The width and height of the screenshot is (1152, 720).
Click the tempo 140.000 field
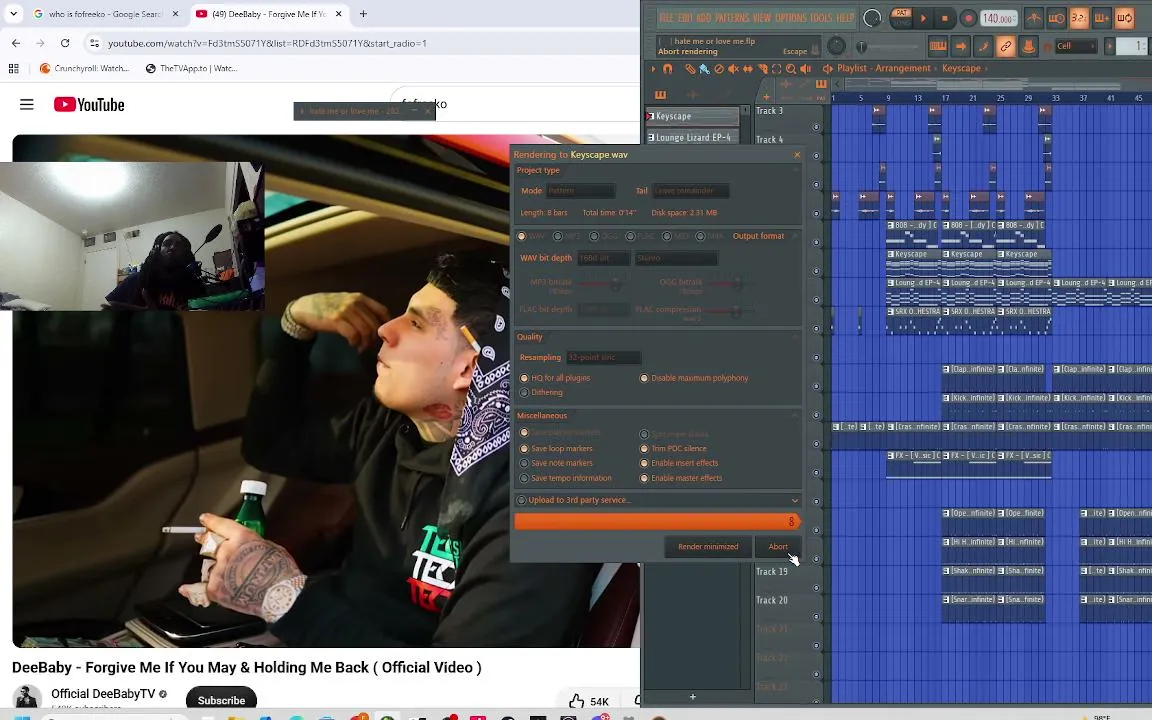pyautogui.click(x=999, y=18)
